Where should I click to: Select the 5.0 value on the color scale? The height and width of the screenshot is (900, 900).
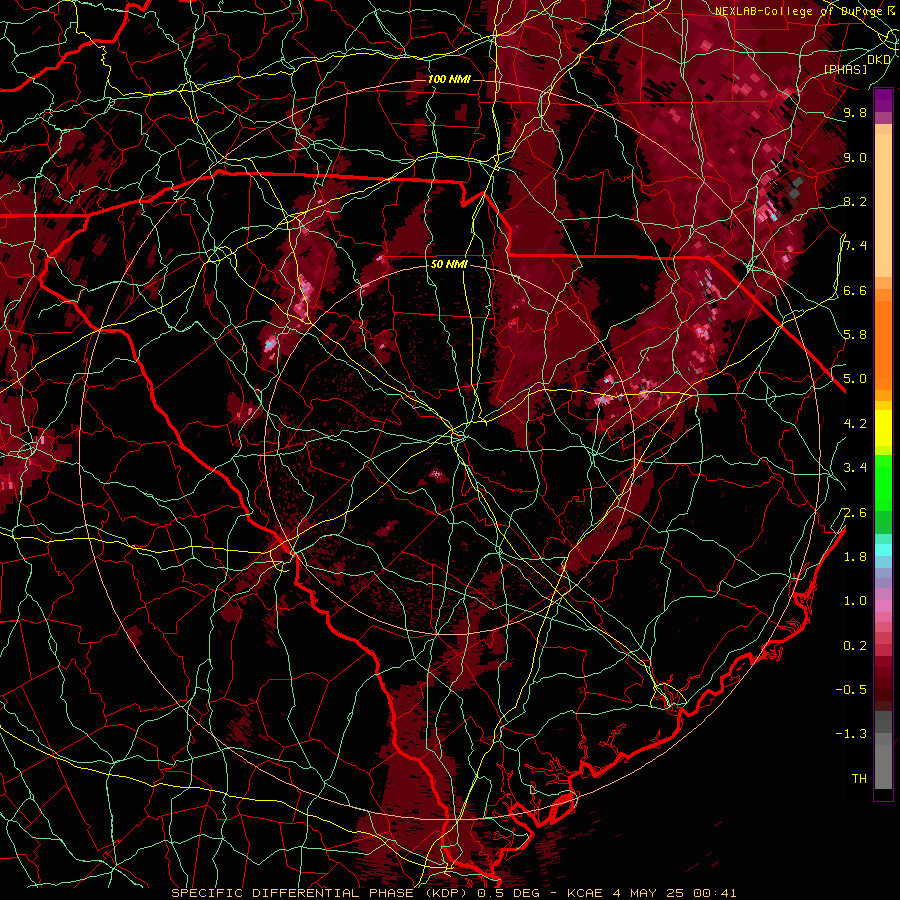pos(855,379)
